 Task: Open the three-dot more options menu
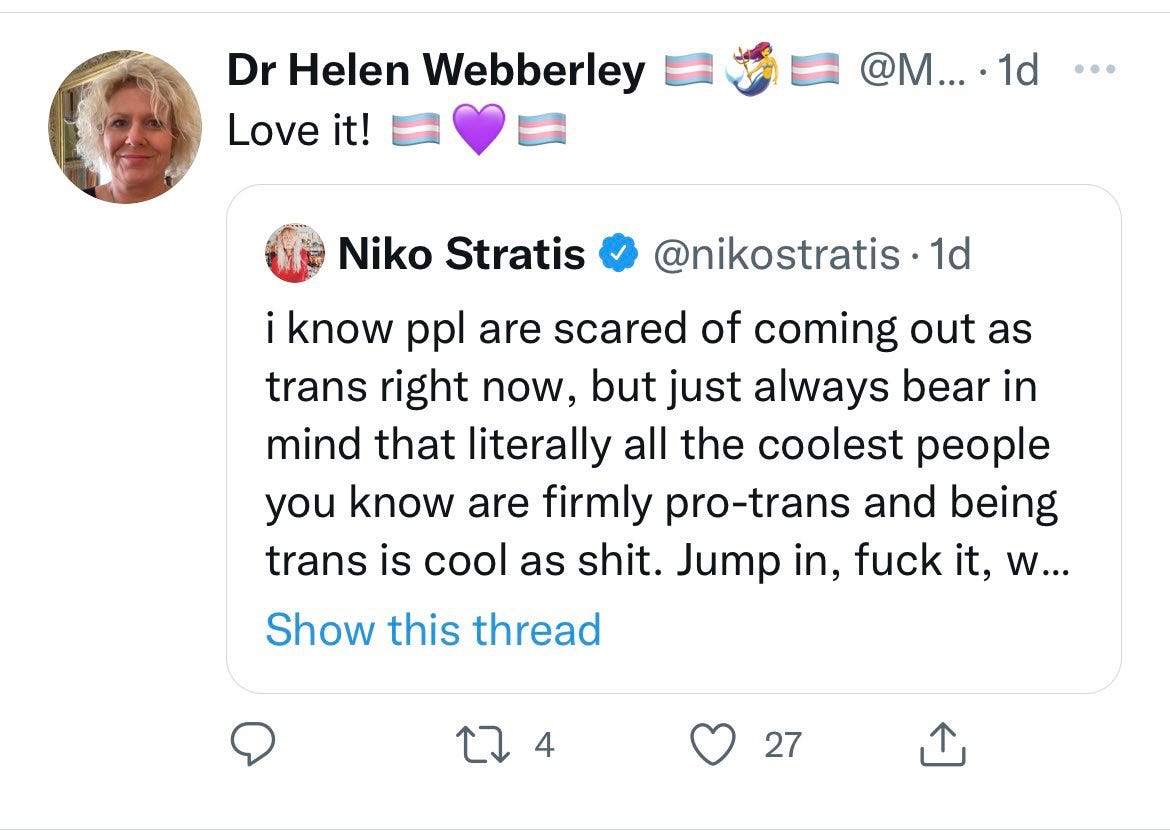pos(1095,69)
